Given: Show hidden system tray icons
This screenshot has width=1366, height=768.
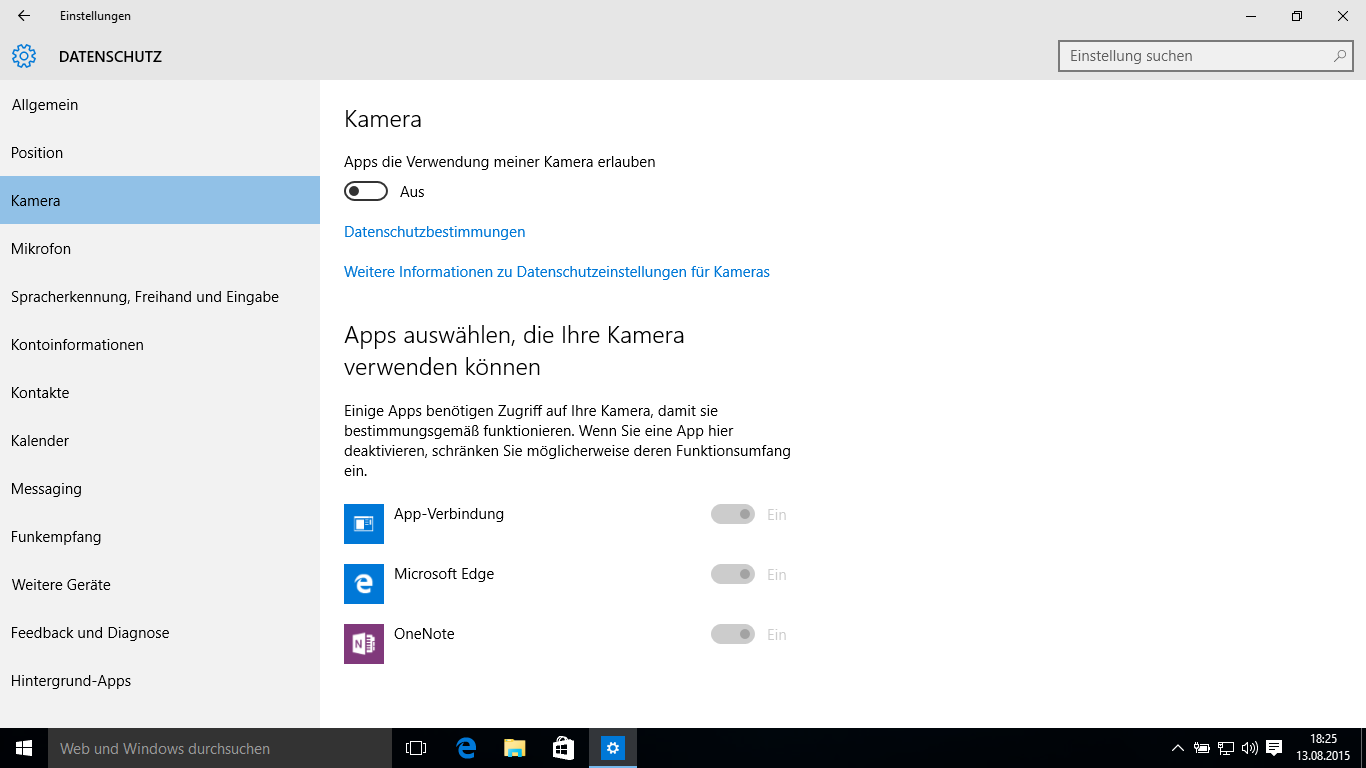Looking at the screenshot, I should (x=1178, y=748).
